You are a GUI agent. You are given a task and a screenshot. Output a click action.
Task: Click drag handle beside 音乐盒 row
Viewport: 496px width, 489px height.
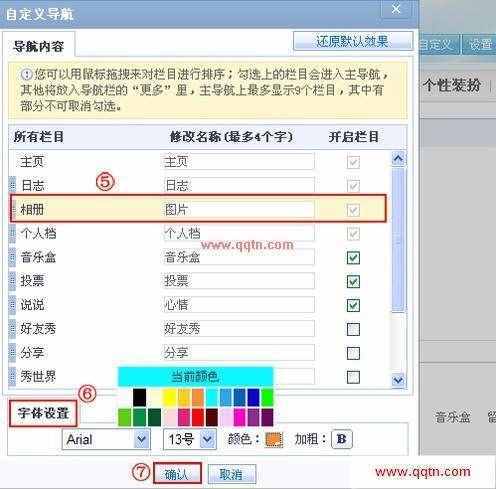12,257
